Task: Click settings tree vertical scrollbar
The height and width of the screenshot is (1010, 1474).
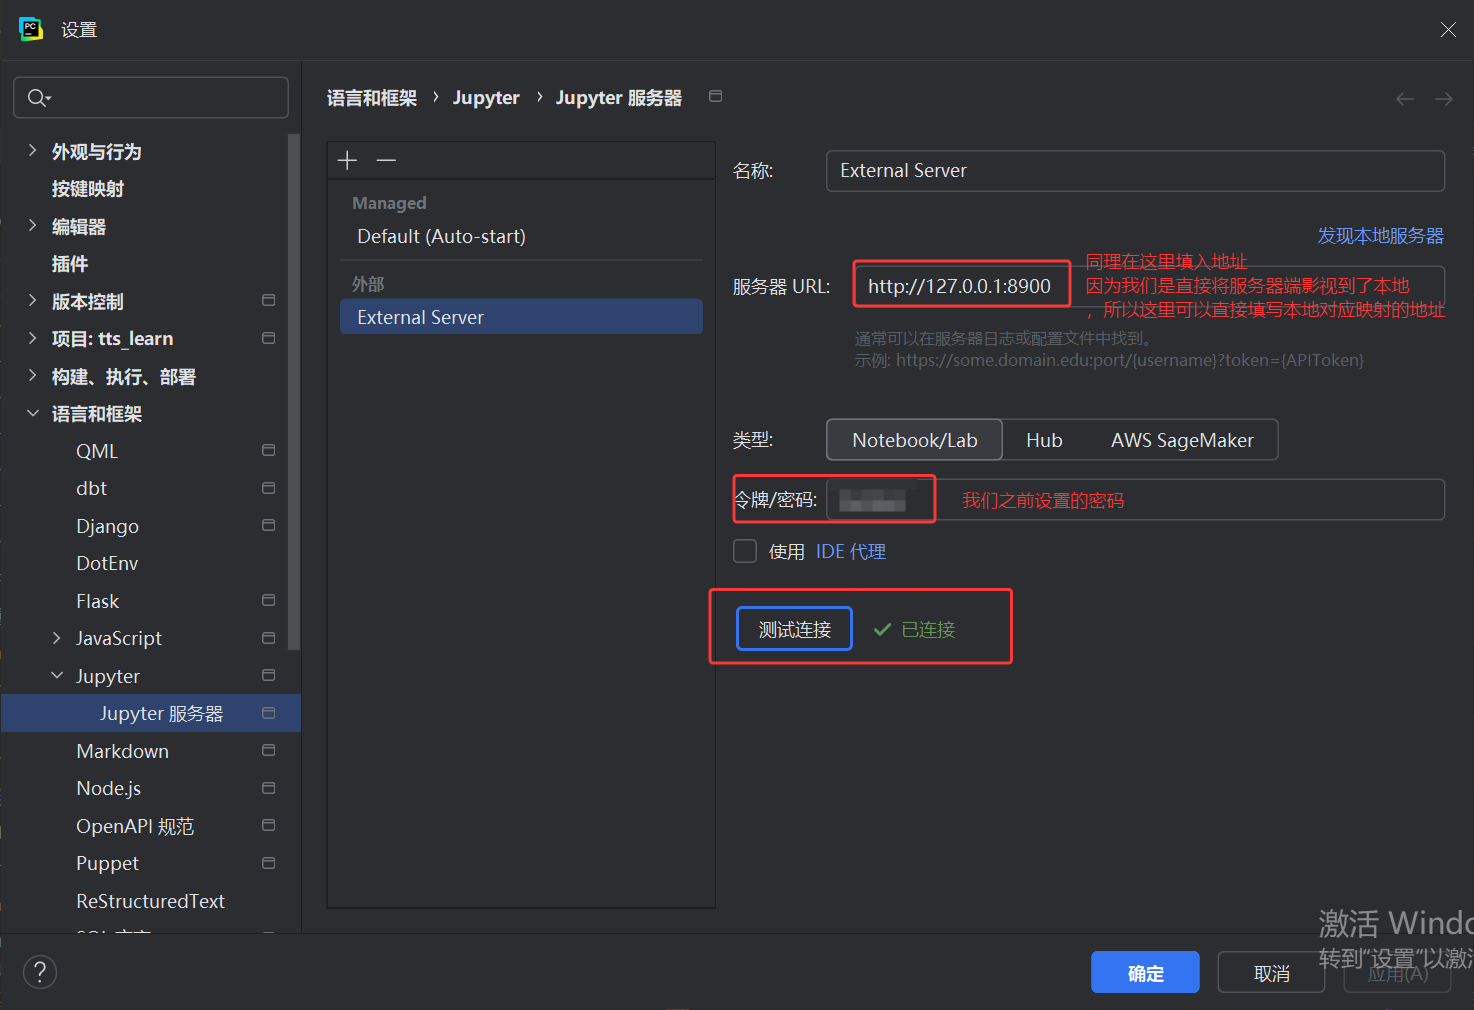Action: pyautogui.click(x=294, y=390)
